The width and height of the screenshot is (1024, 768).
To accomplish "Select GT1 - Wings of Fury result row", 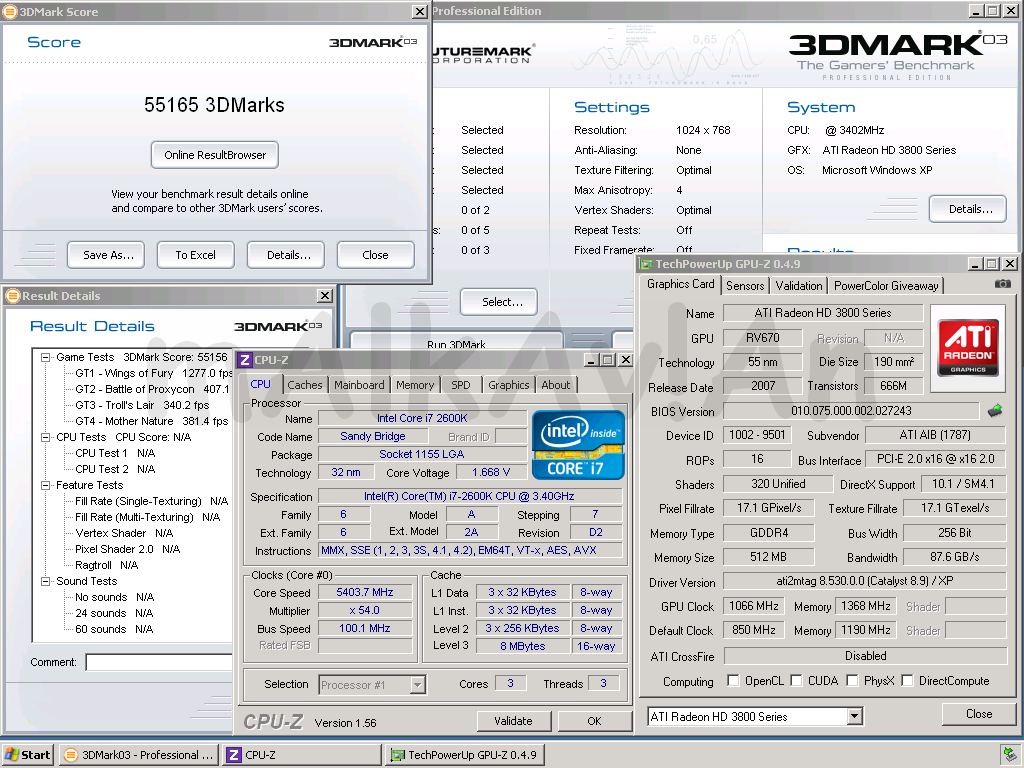I will [x=153, y=374].
